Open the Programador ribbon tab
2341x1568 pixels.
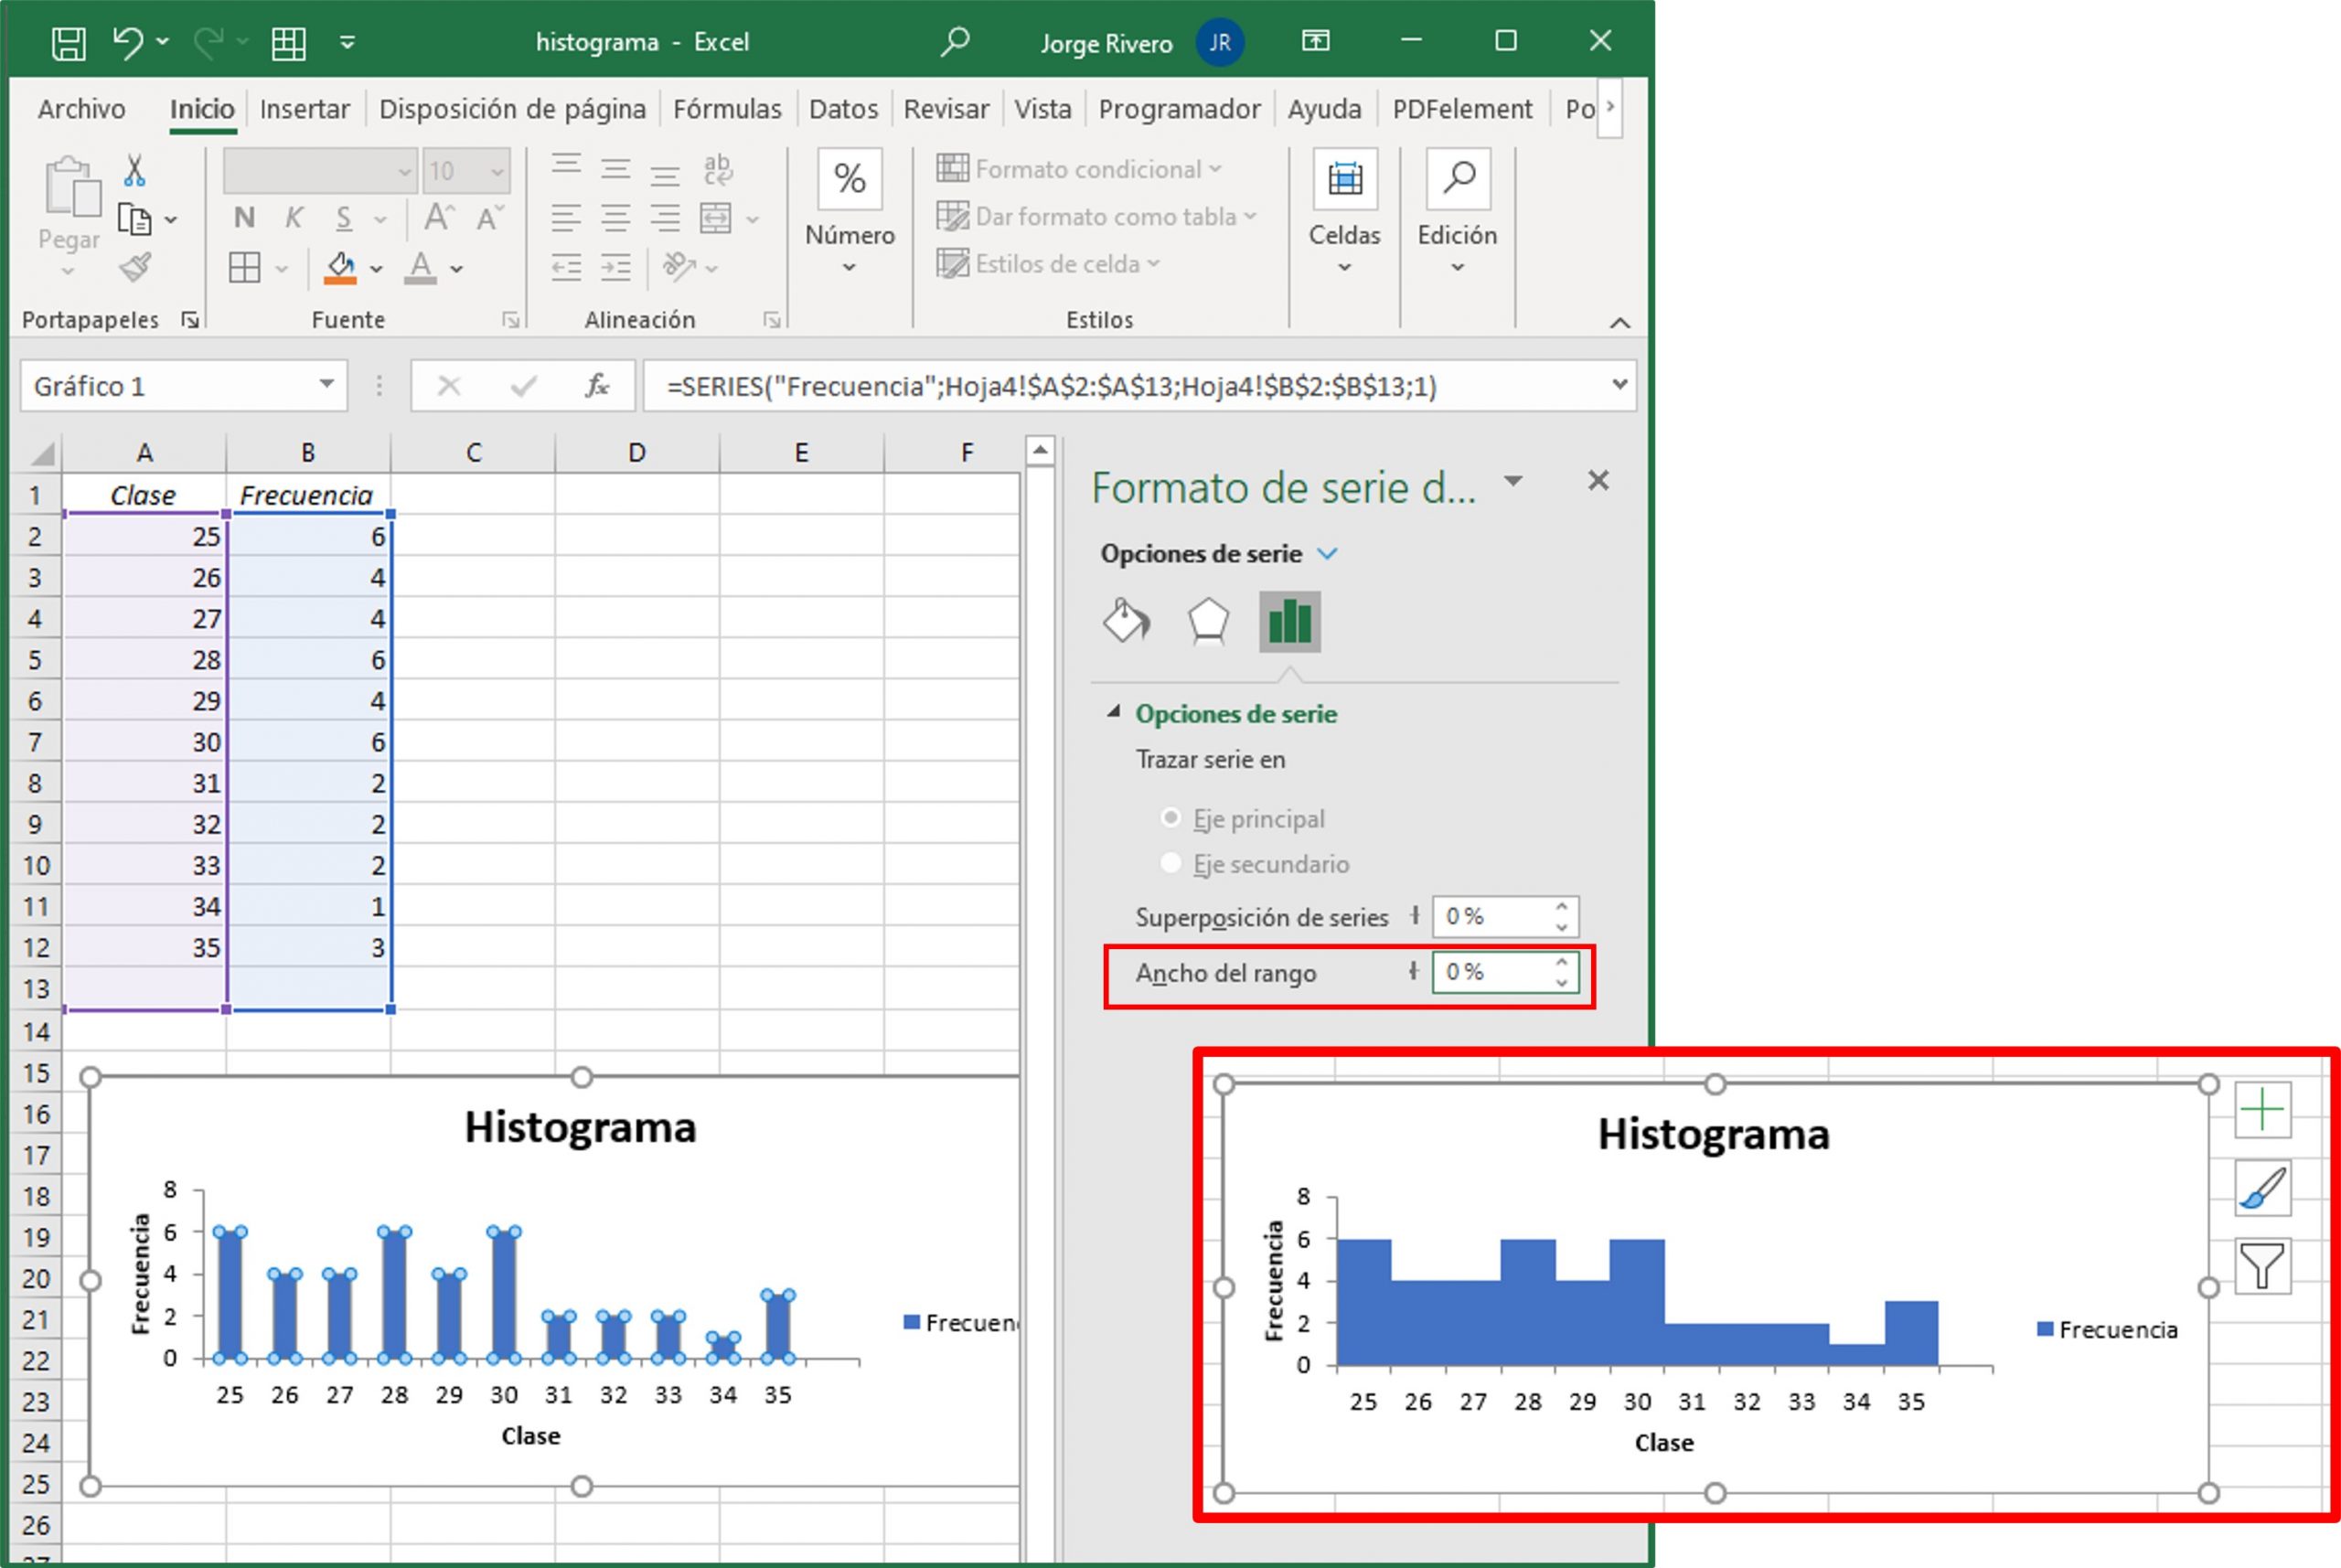[1180, 108]
